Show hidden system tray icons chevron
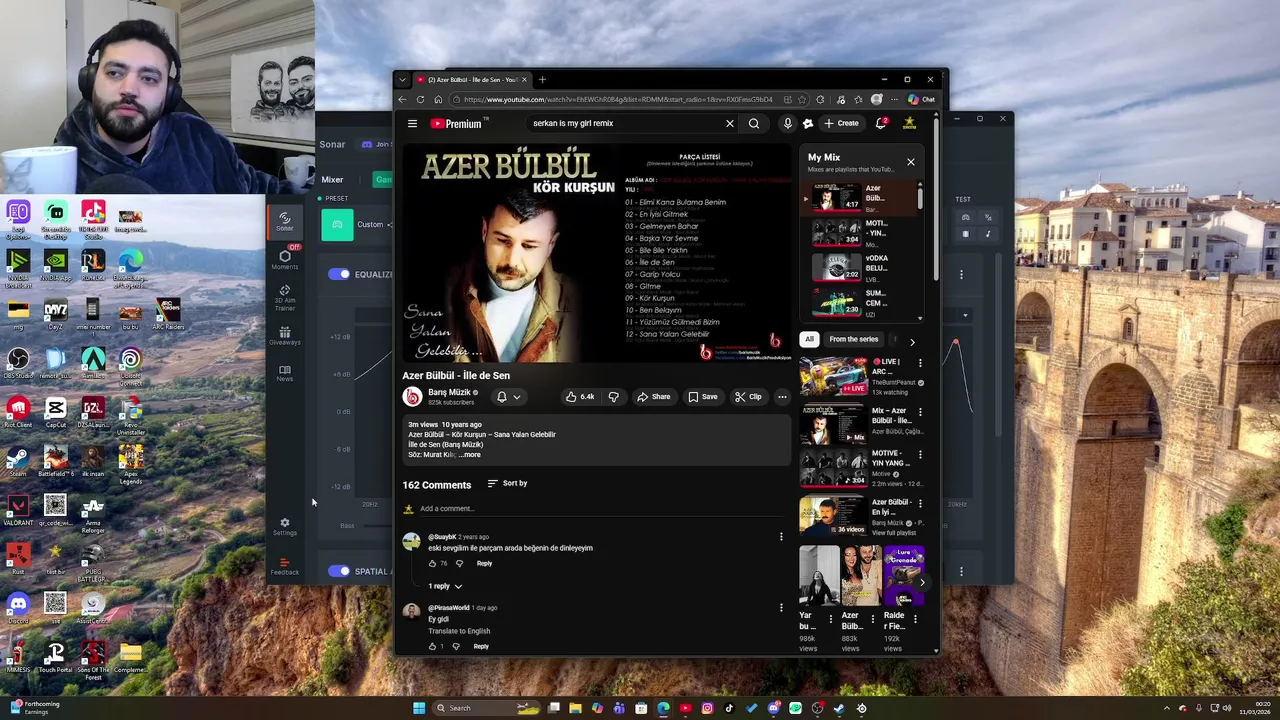The height and width of the screenshot is (720, 1280). point(1166,708)
